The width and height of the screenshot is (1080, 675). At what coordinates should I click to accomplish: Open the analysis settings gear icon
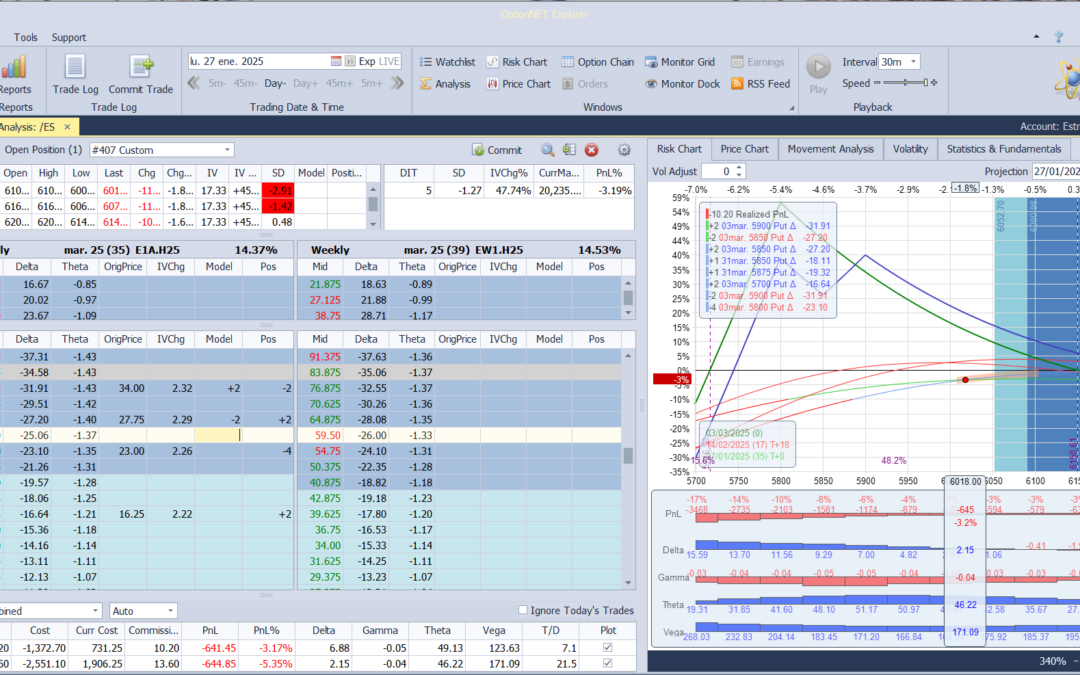click(624, 150)
